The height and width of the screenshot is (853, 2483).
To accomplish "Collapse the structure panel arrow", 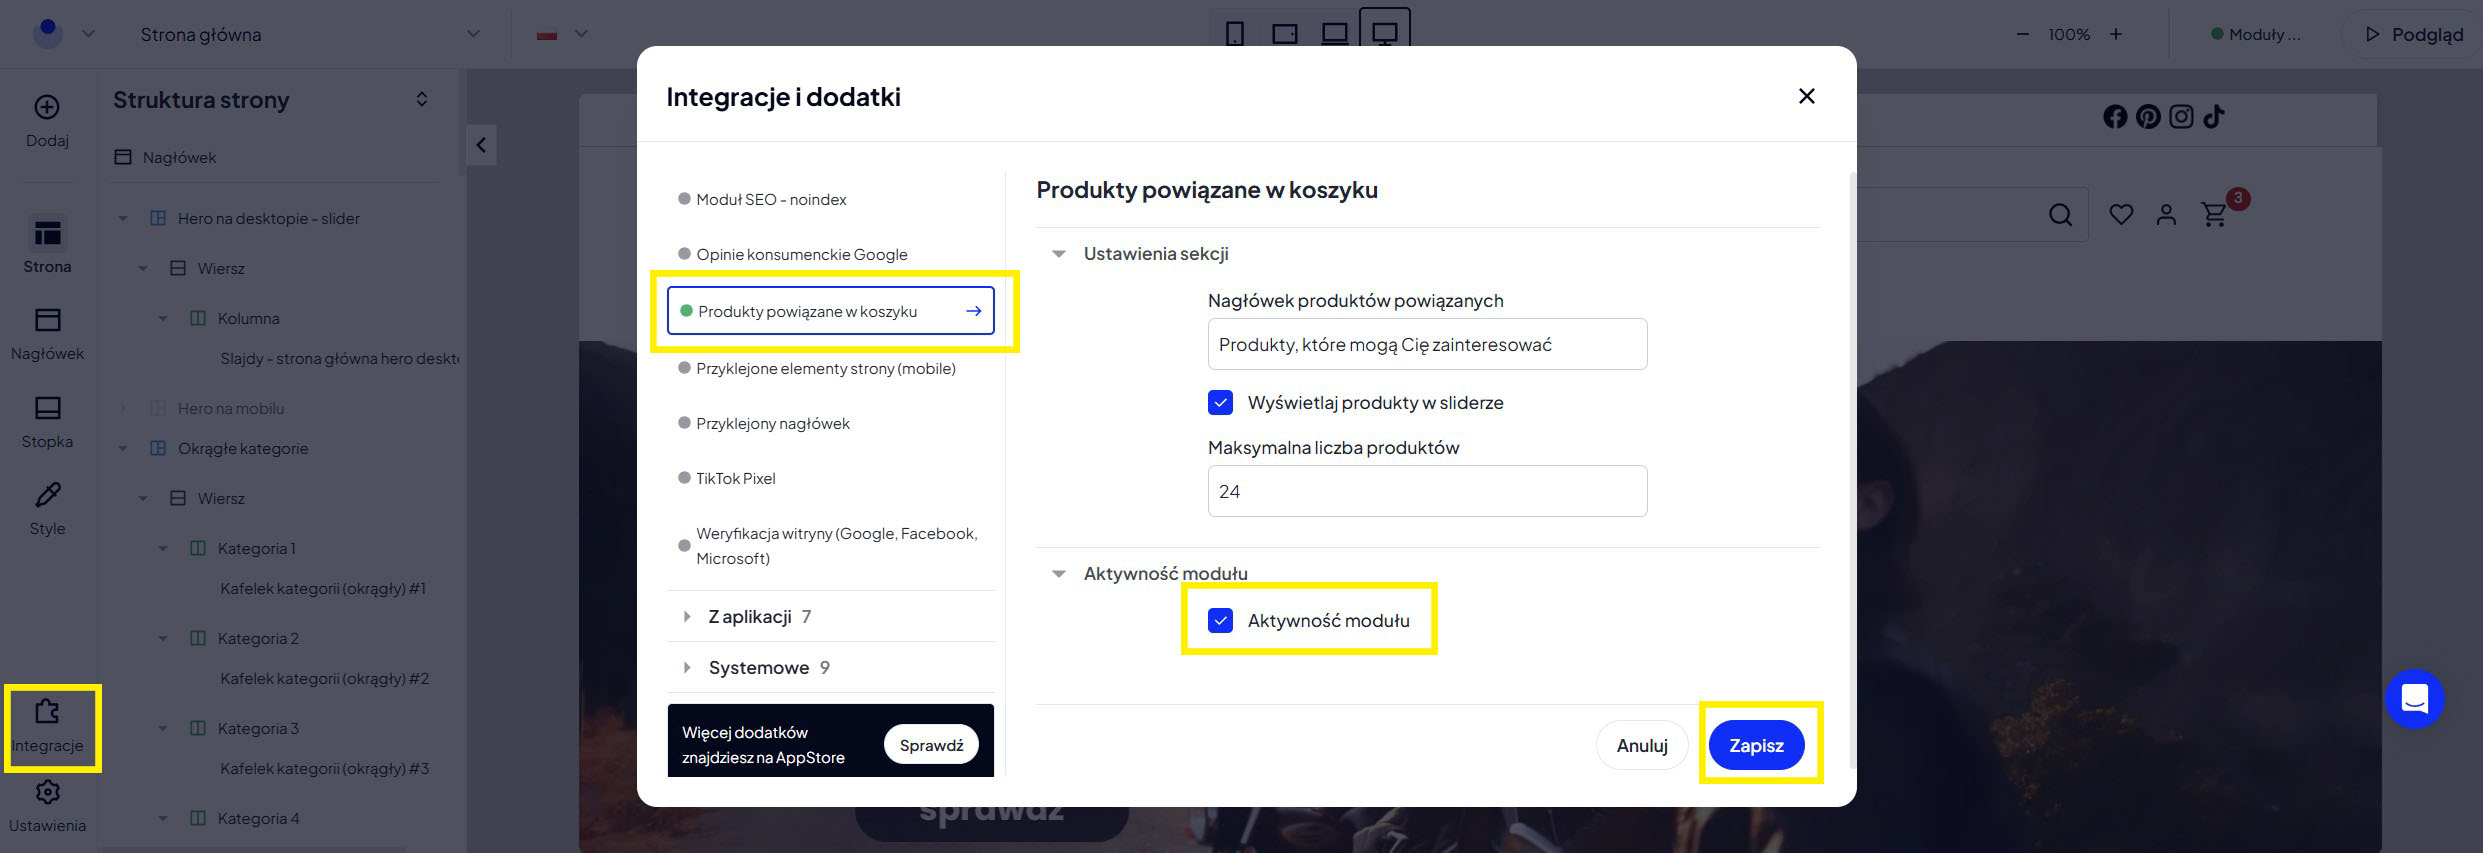I will tap(481, 145).
